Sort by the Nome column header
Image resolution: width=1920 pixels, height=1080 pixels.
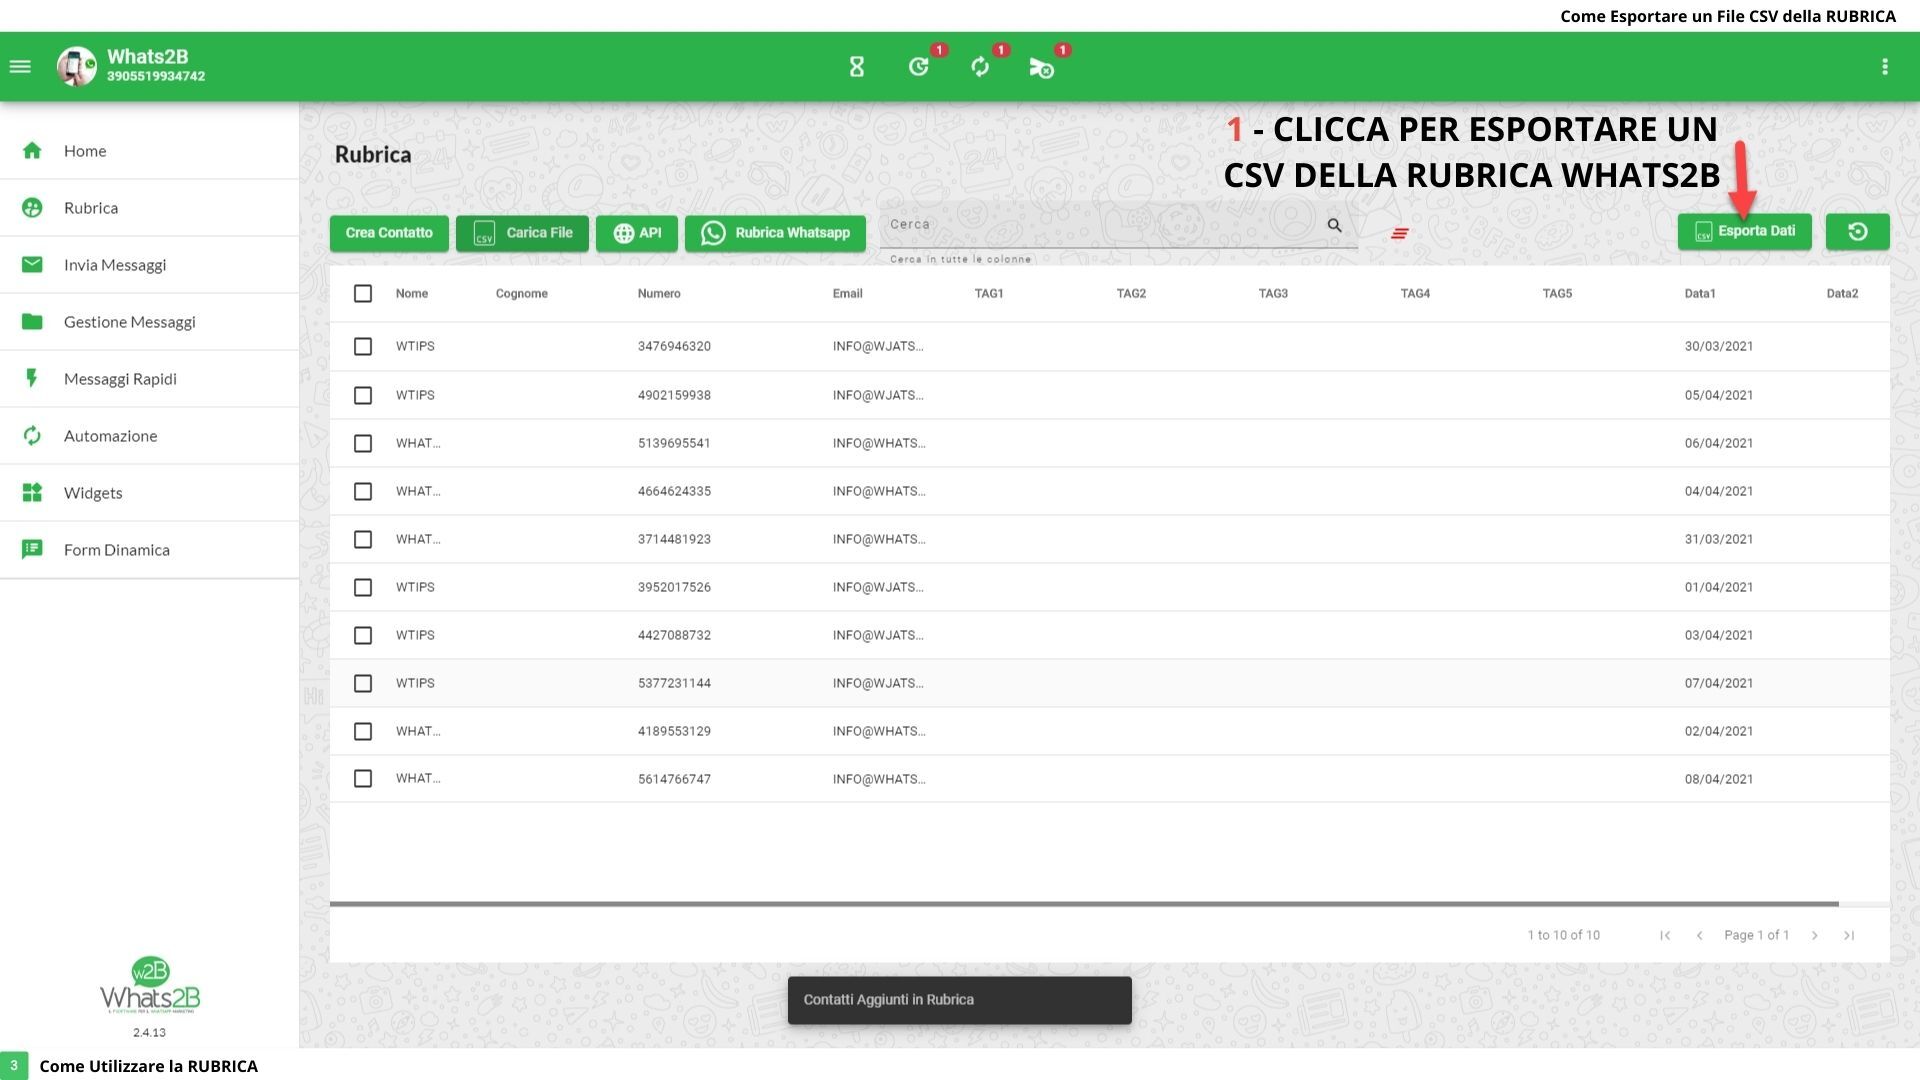click(x=412, y=294)
